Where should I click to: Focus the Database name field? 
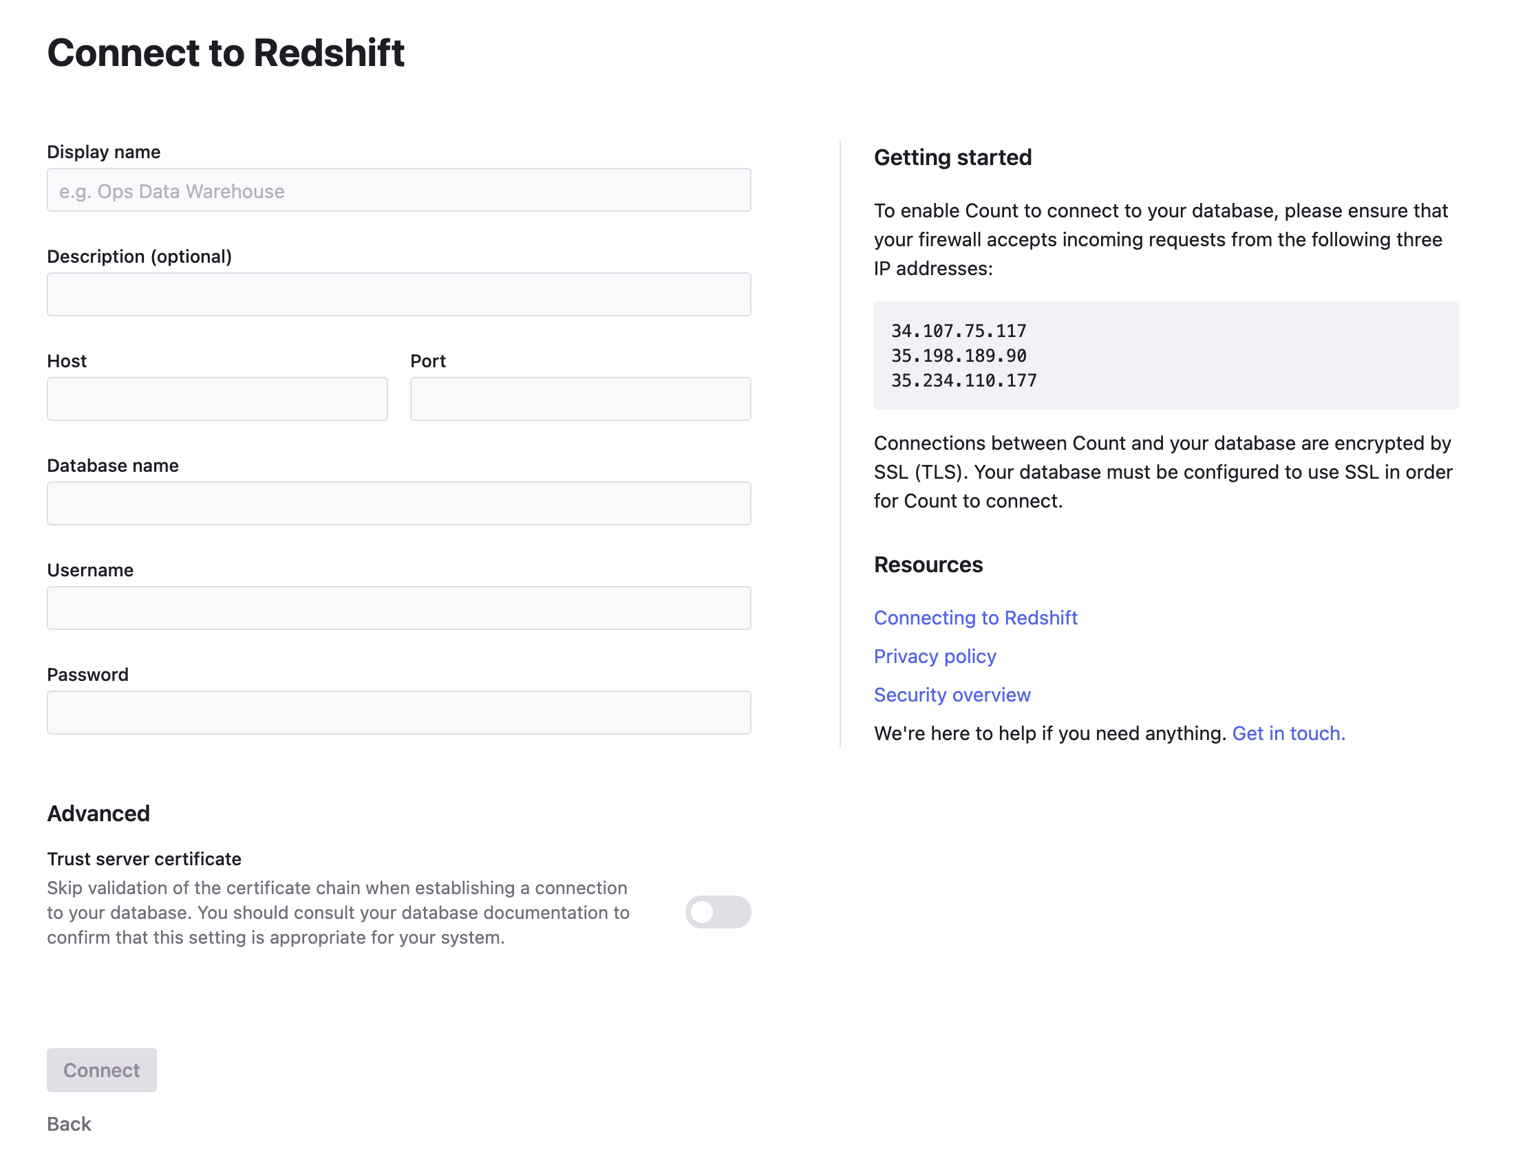(399, 503)
